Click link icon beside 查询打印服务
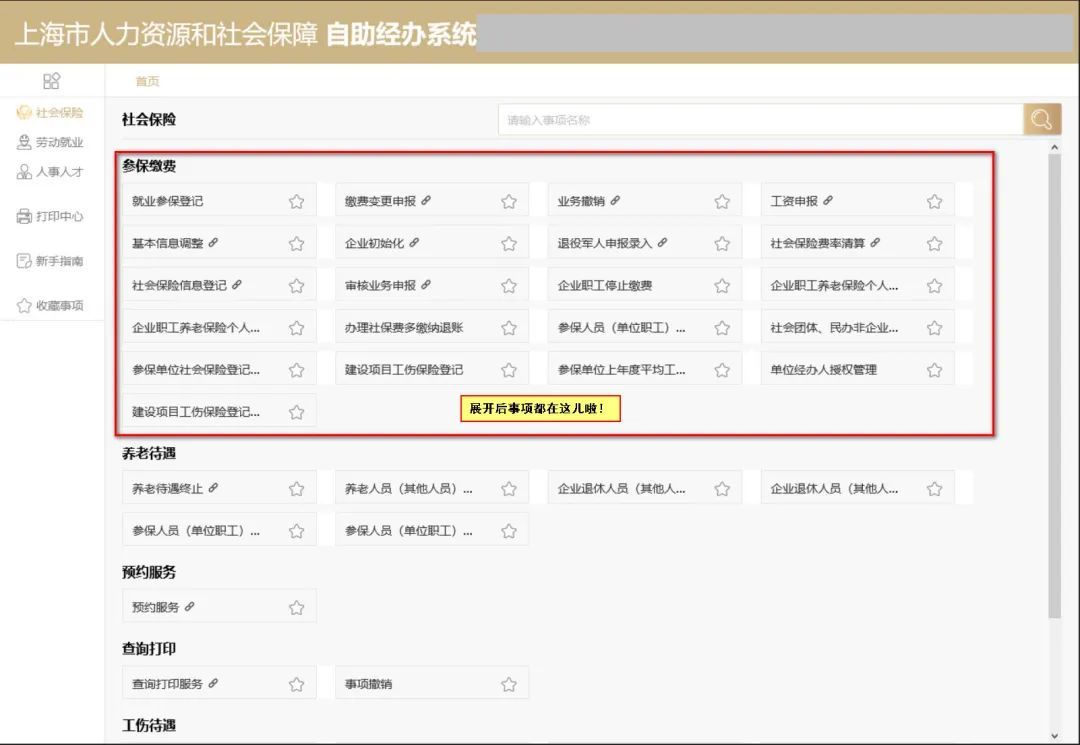The width and height of the screenshot is (1080, 745). click(x=214, y=683)
